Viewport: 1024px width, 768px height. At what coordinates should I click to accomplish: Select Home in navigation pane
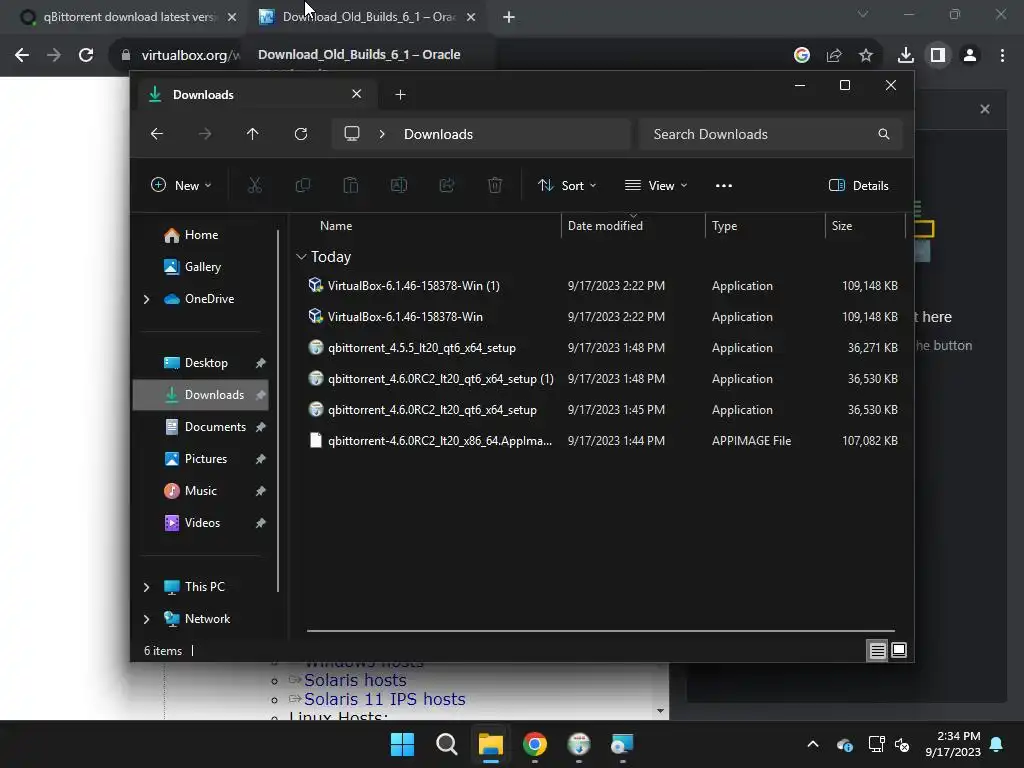tap(201, 235)
